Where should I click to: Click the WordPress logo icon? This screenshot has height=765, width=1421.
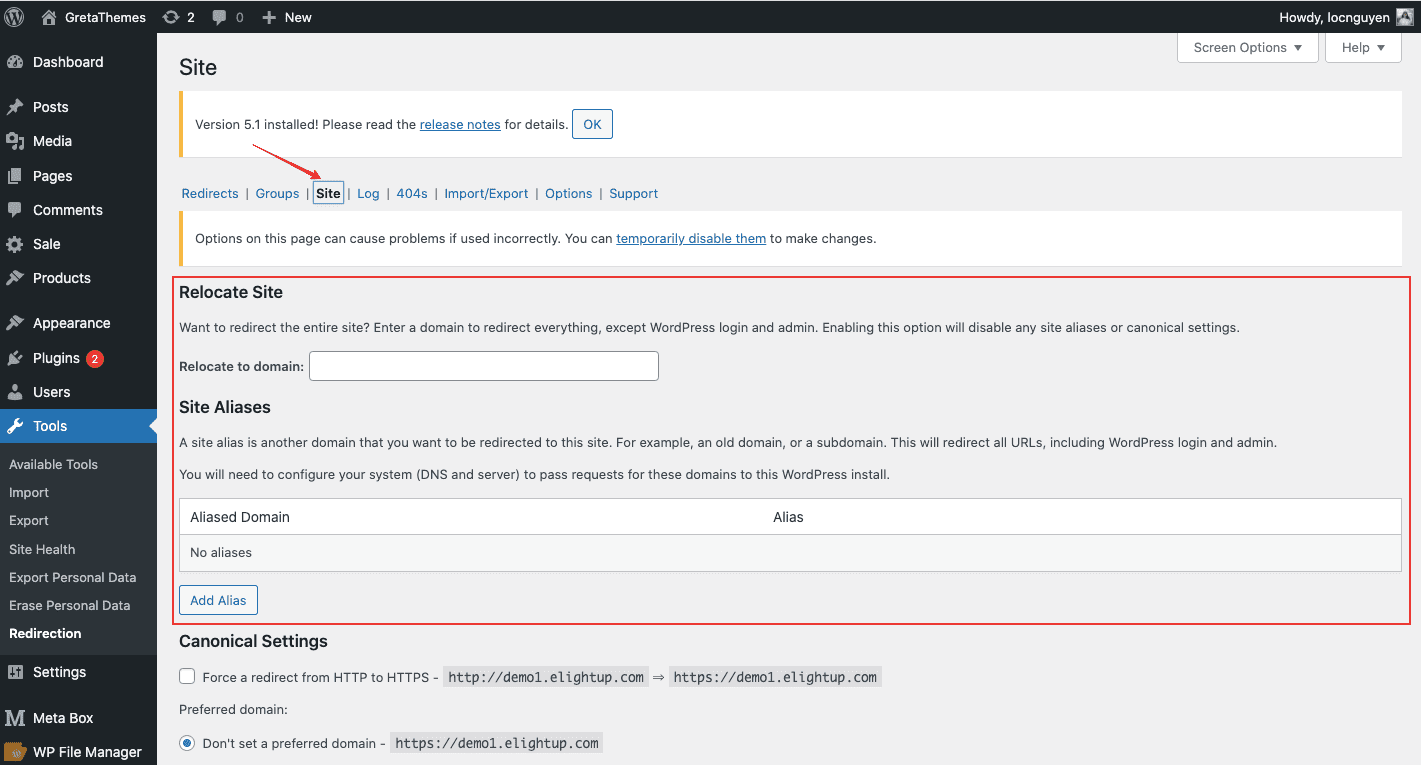(x=14, y=17)
